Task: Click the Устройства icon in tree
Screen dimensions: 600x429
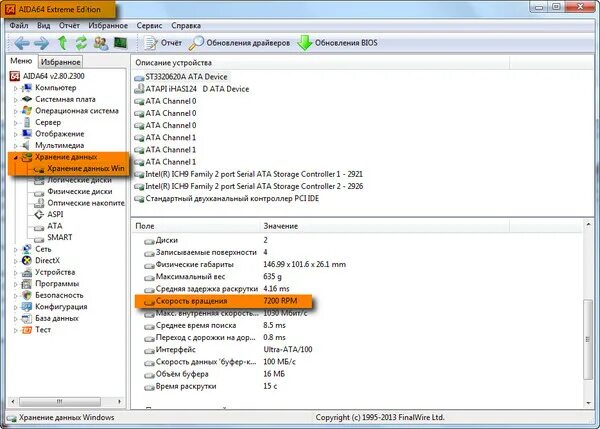Action: pyautogui.click(x=26, y=272)
